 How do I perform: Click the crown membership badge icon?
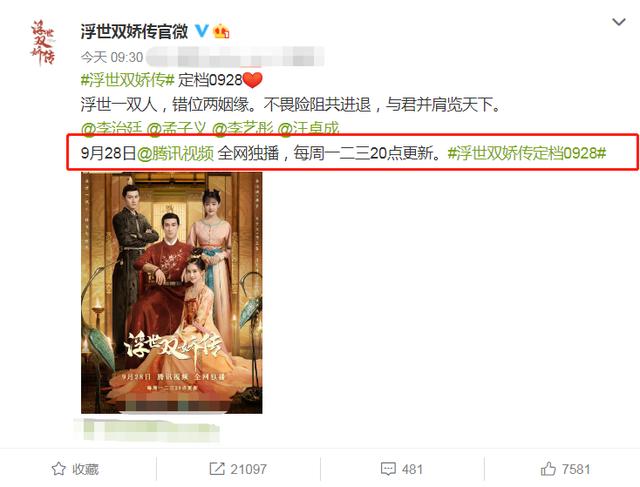(221, 31)
